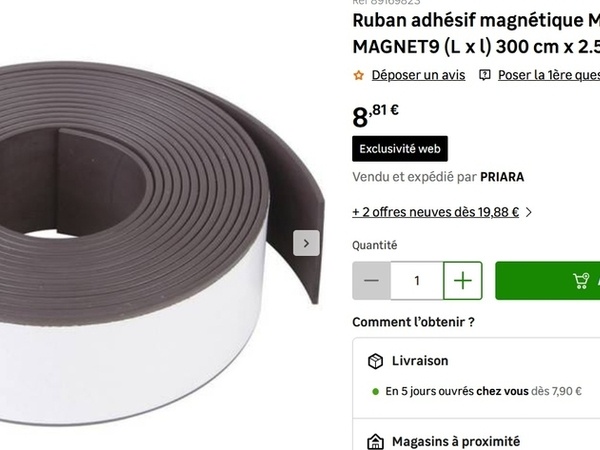Open the PRIARA seller link
Screen dimensions: 600x450
tap(502, 177)
